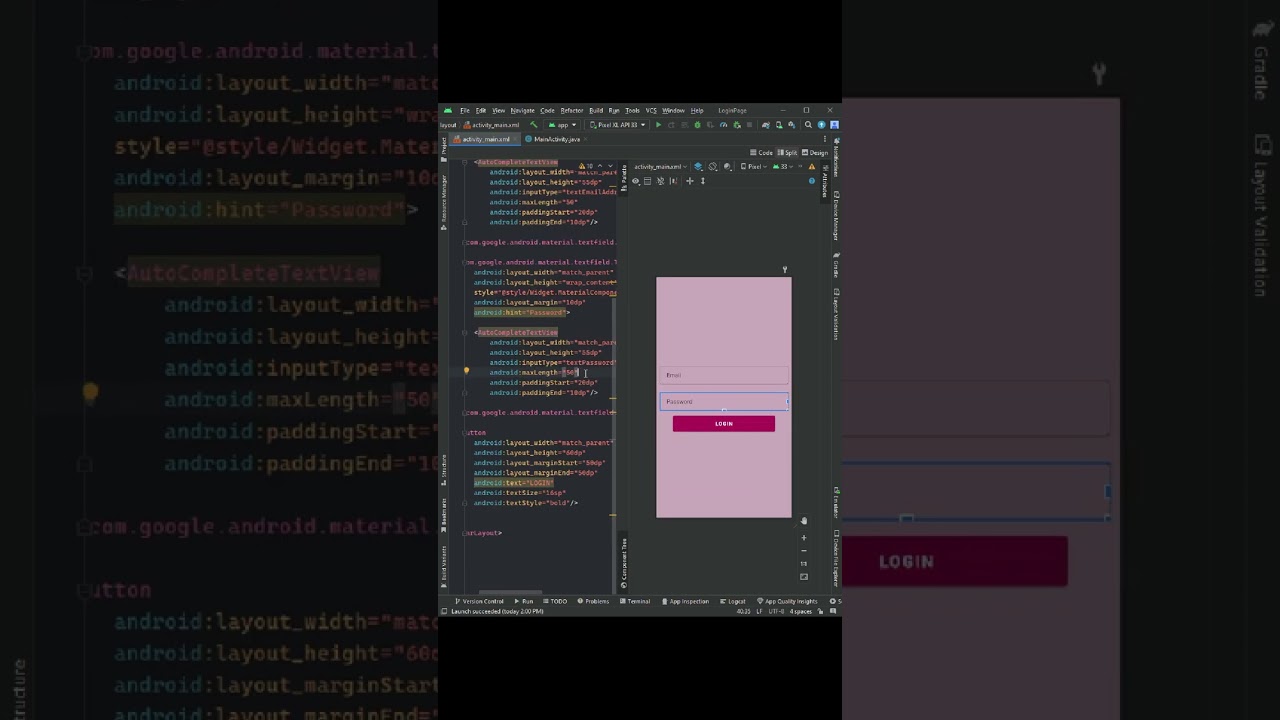Open the Notifications tool window
The image size is (1280, 720).
tap(836, 157)
